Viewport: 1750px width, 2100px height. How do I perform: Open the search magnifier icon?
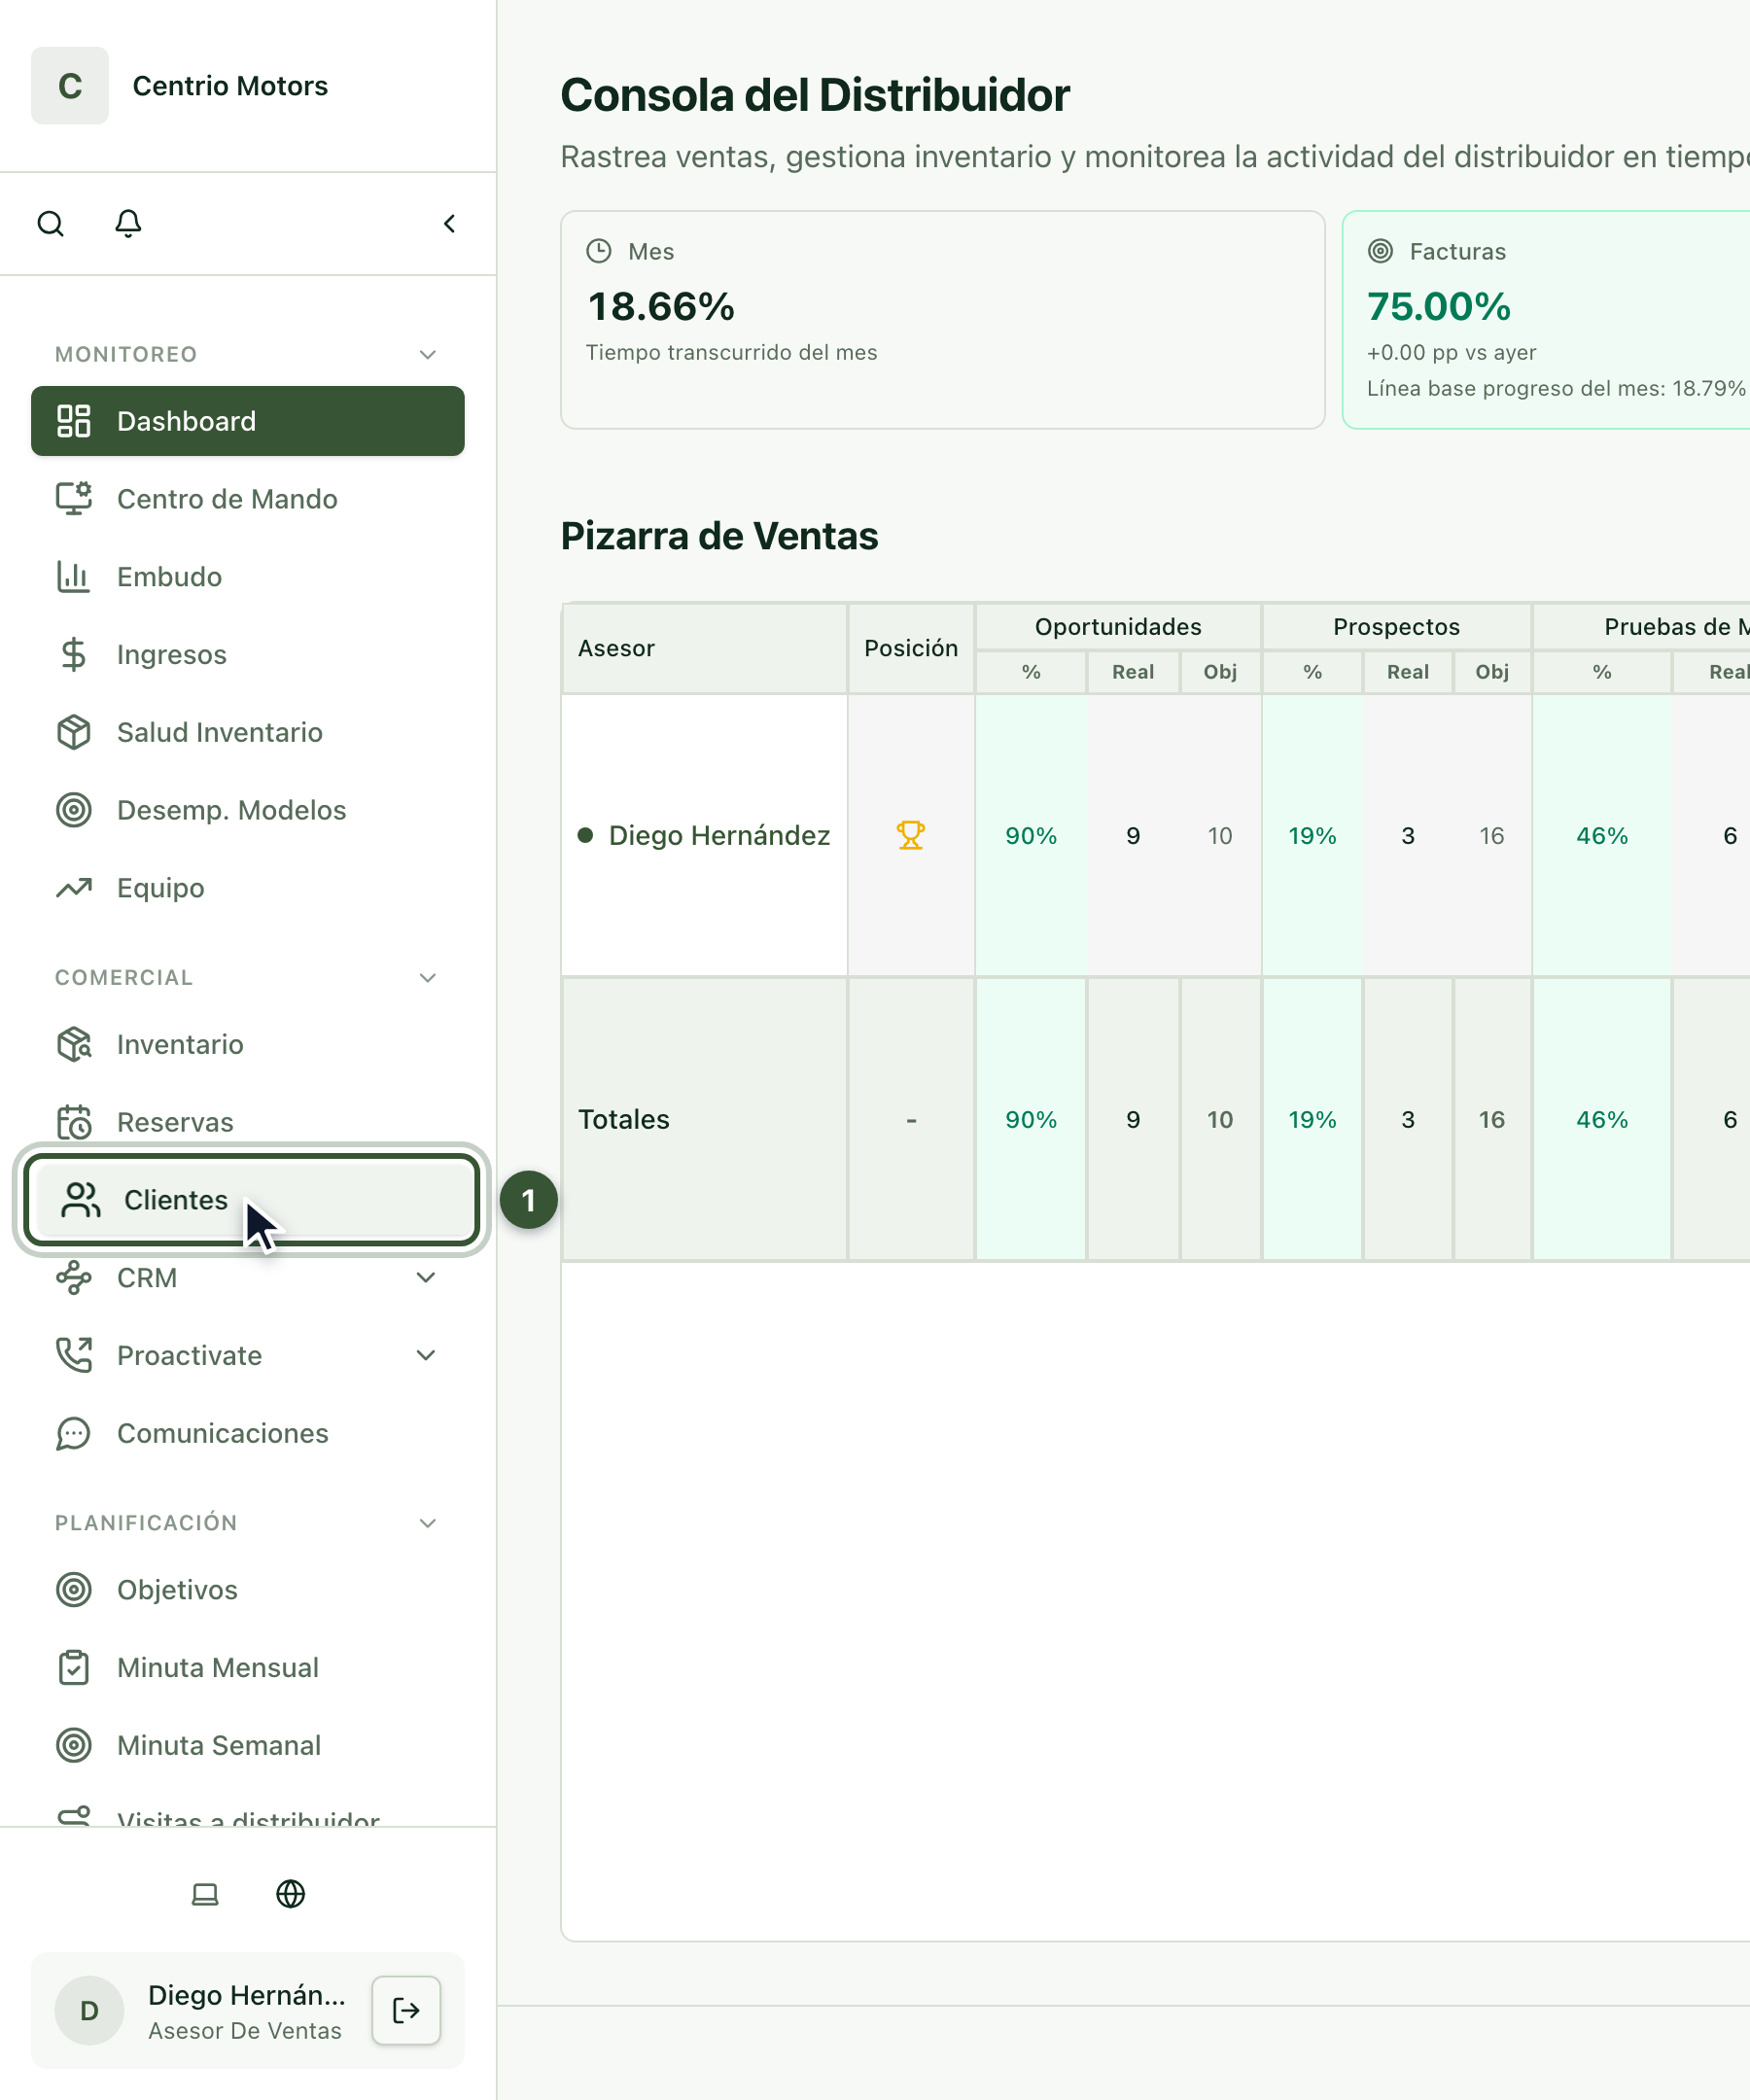pyautogui.click(x=51, y=223)
